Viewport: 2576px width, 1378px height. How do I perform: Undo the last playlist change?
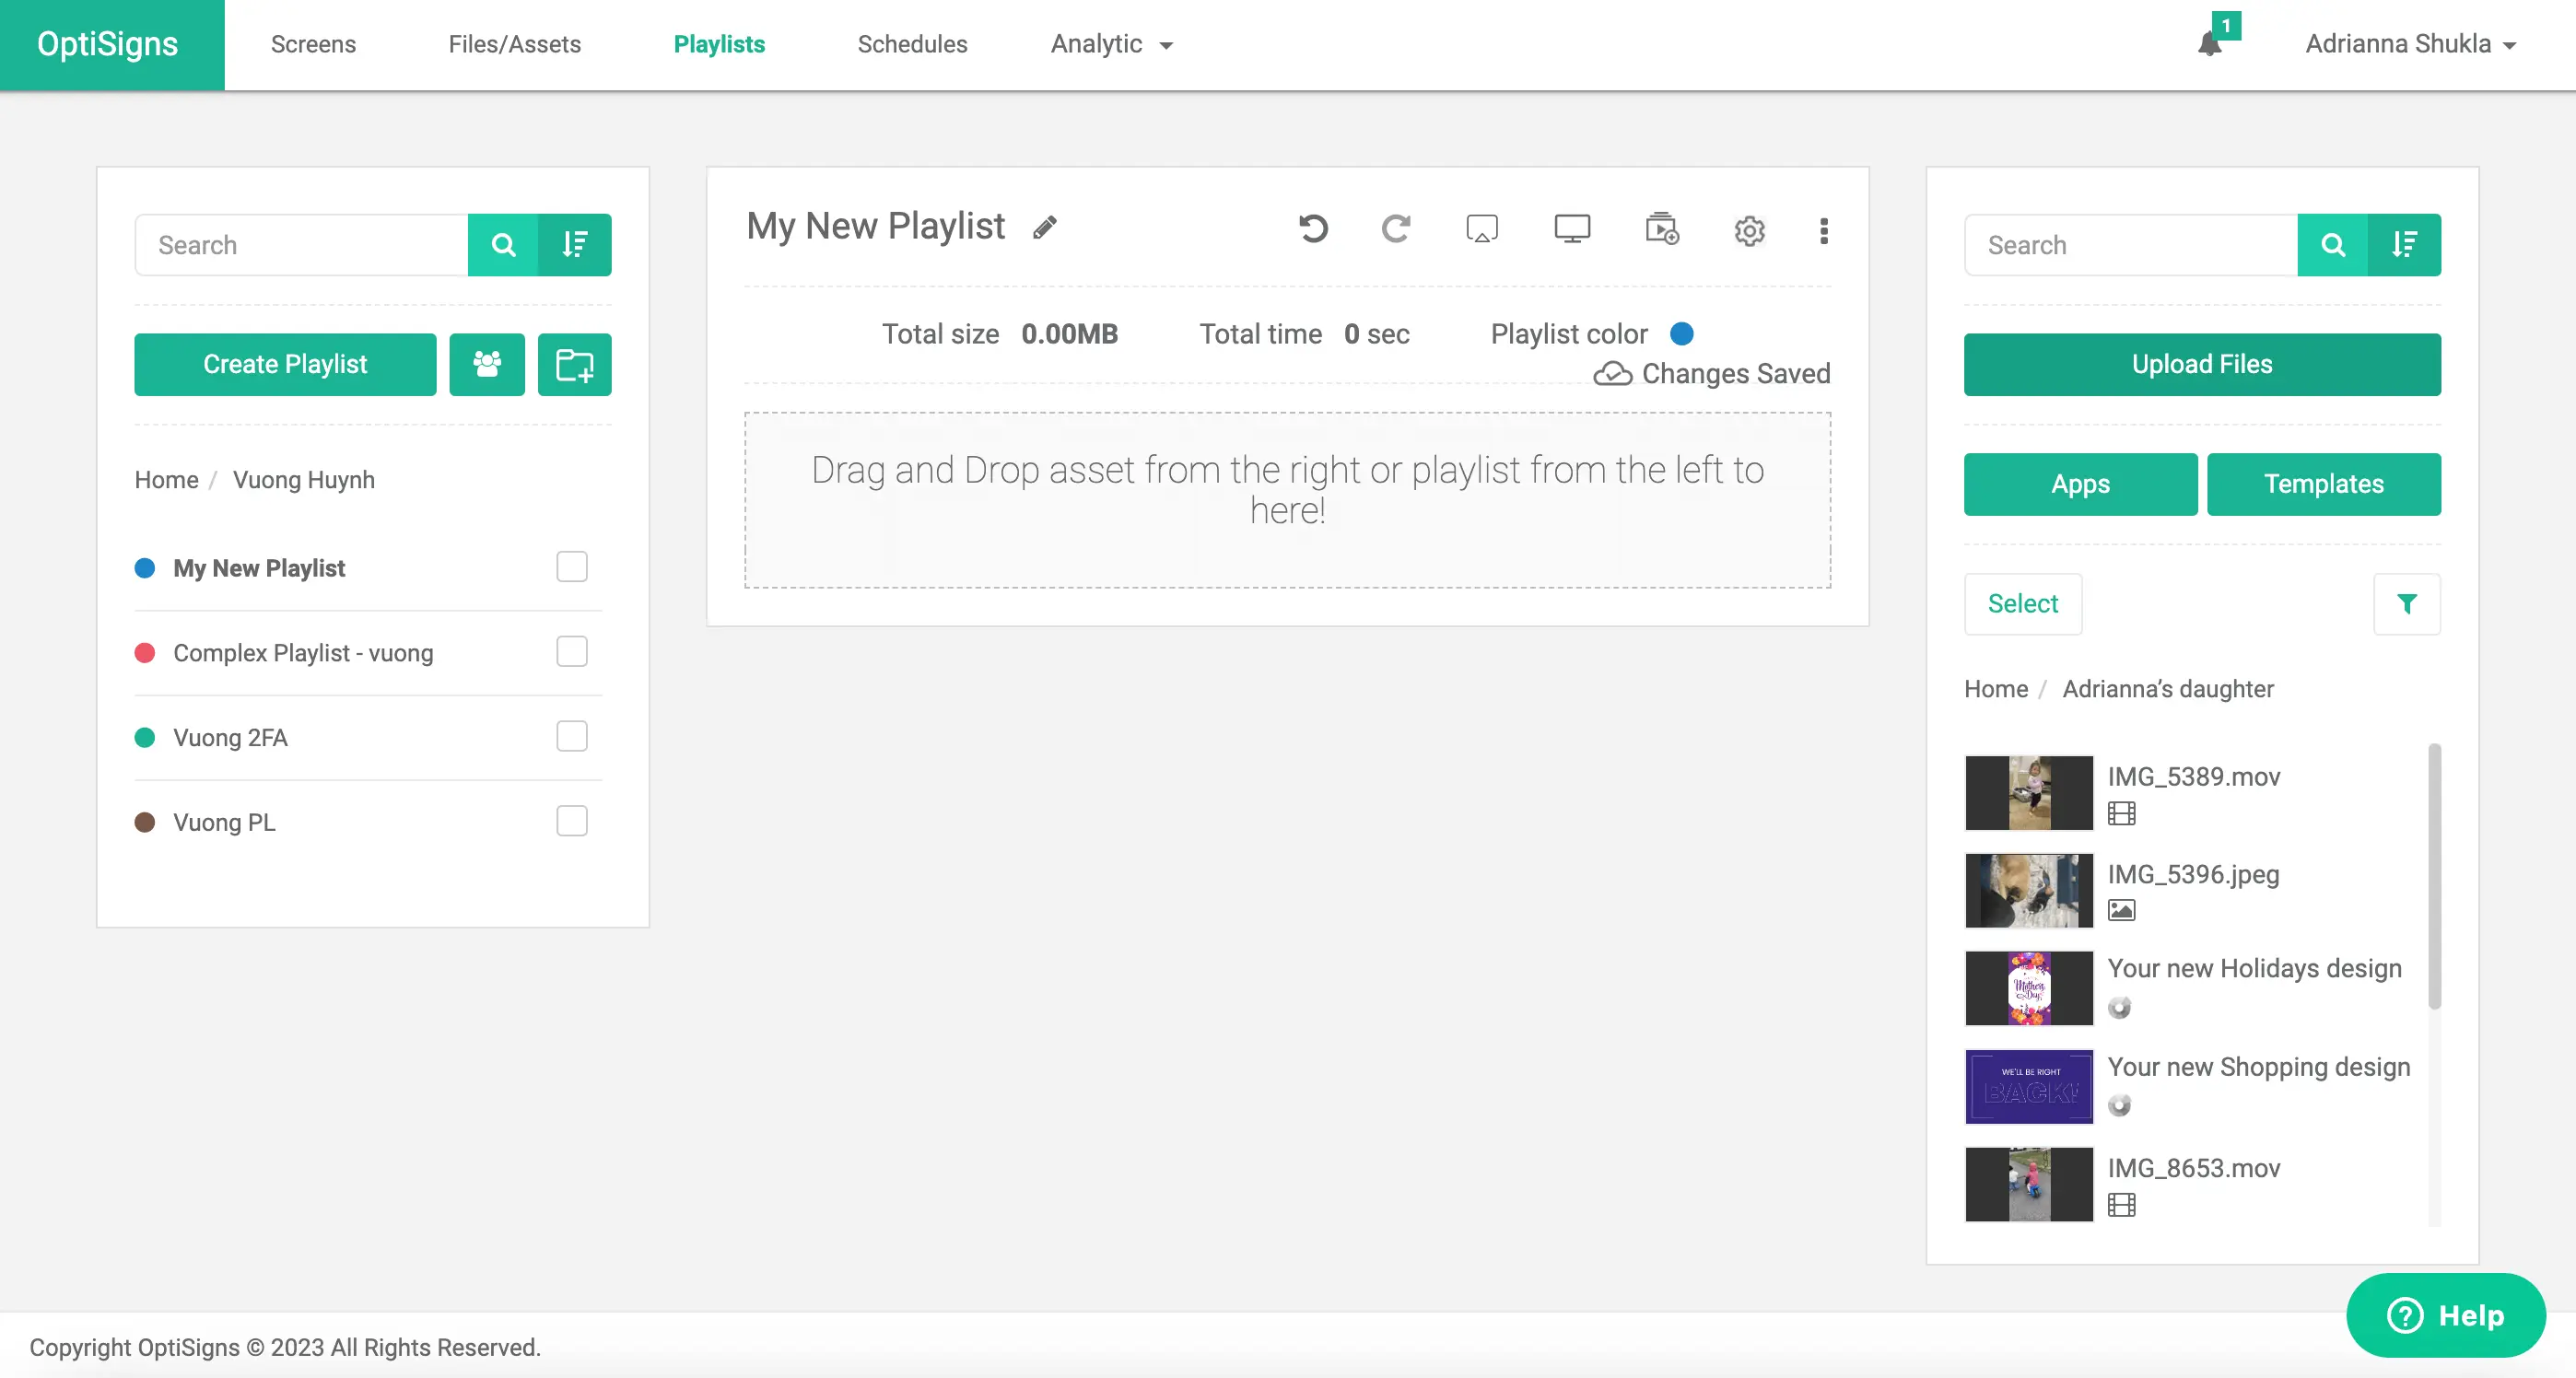click(1314, 229)
